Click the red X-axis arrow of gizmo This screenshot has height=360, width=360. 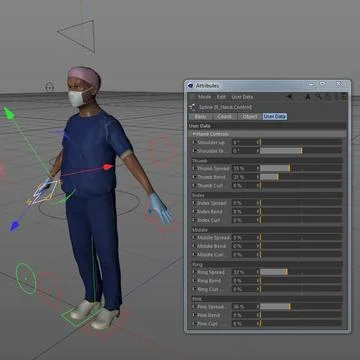click(108, 167)
